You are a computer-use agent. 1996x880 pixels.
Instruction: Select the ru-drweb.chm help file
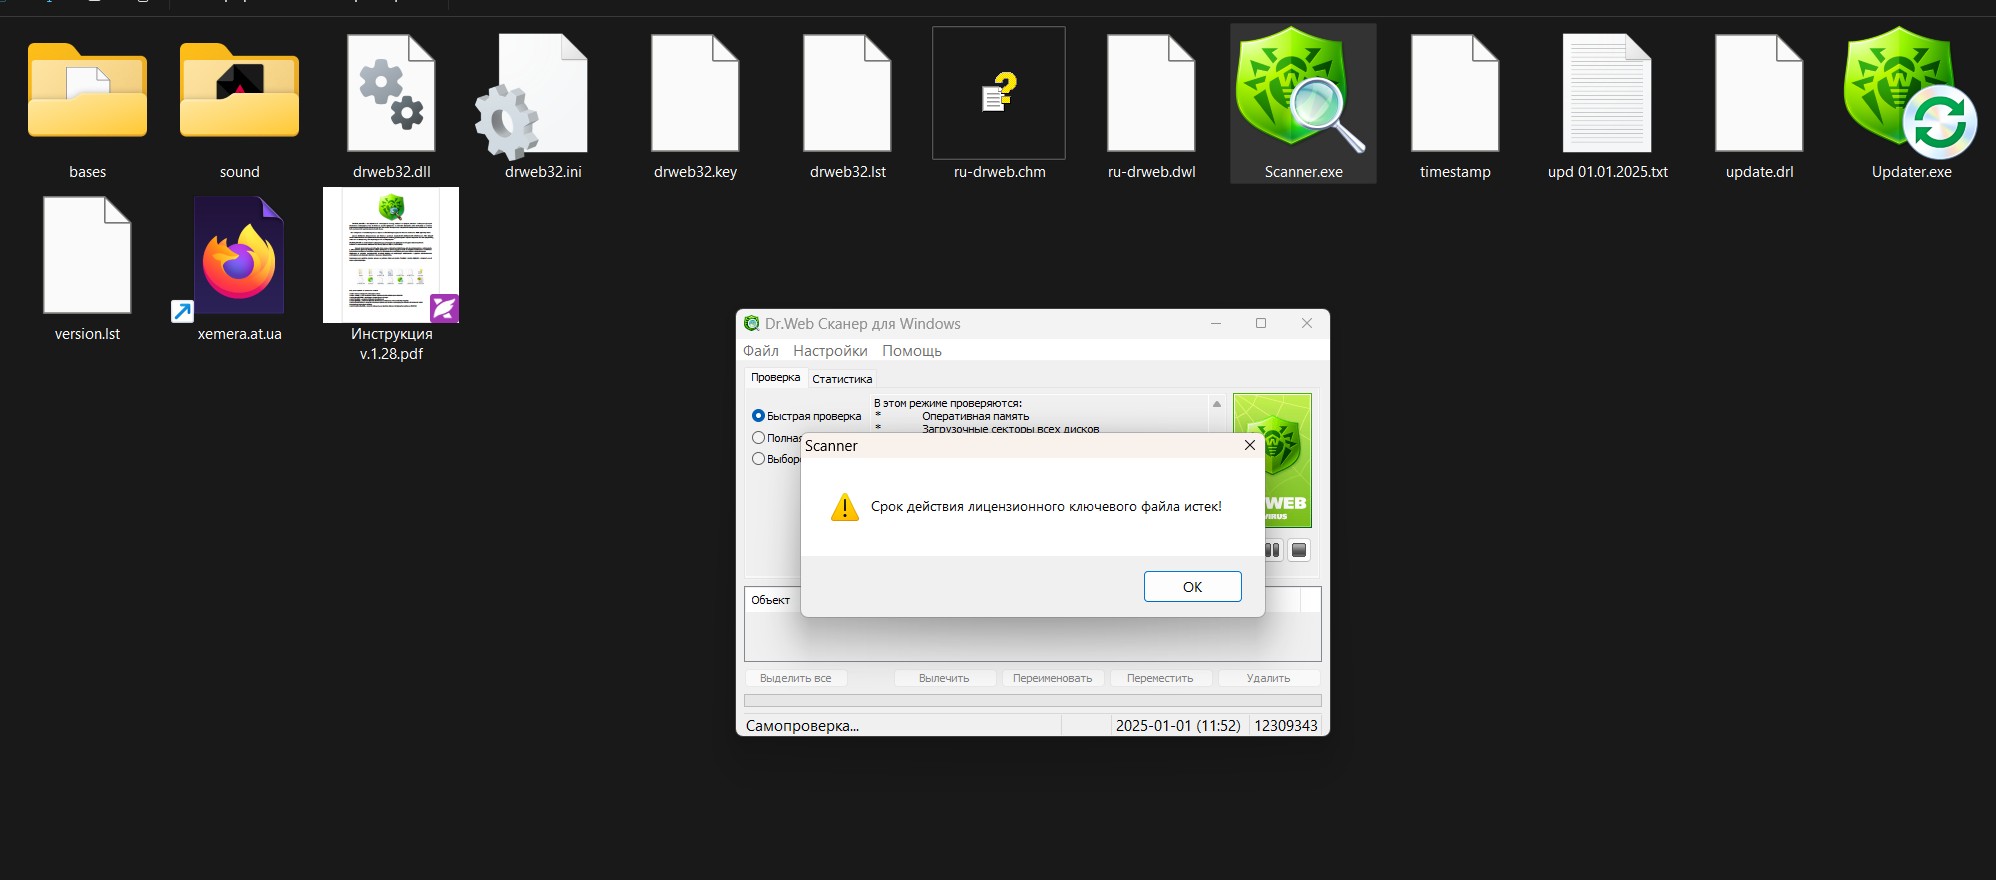(x=998, y=95)
